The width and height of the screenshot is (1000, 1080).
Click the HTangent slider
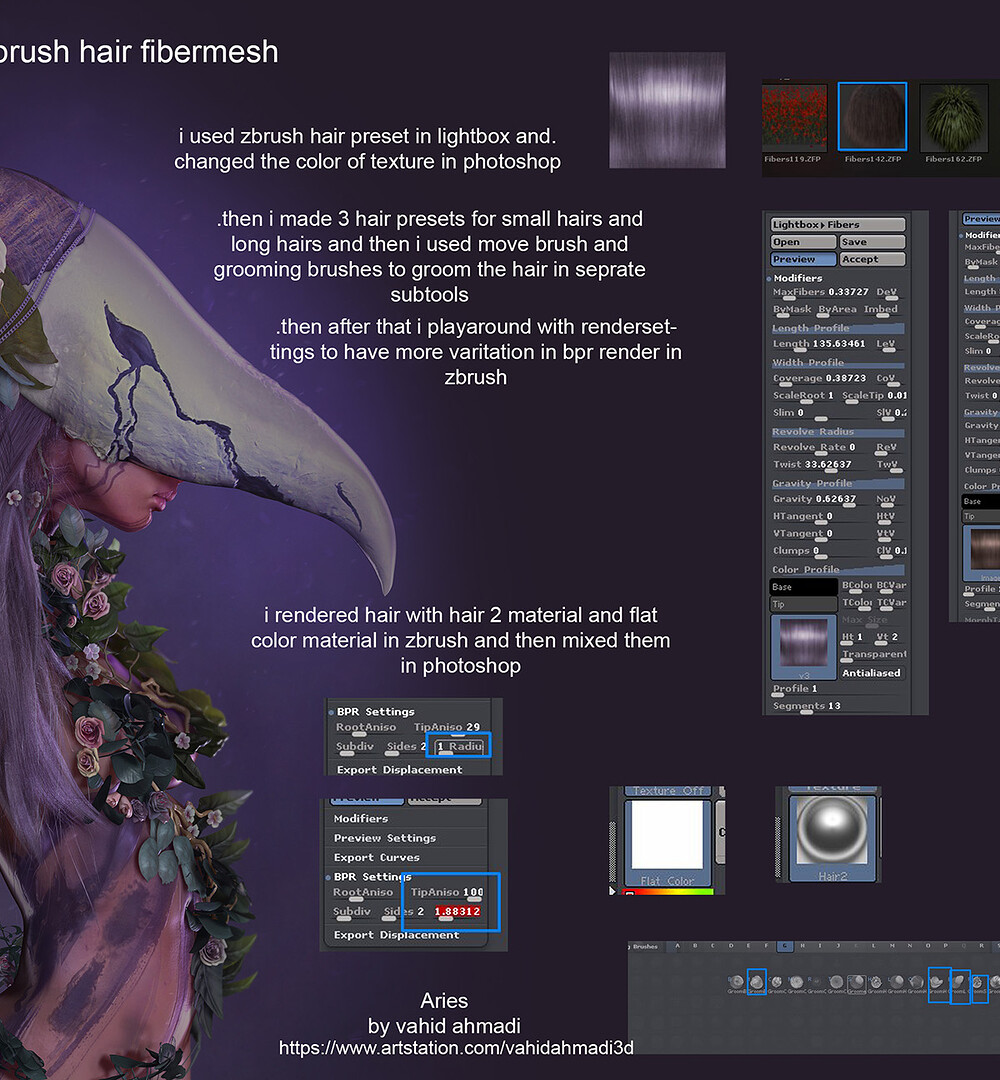[x=822, y=517]
